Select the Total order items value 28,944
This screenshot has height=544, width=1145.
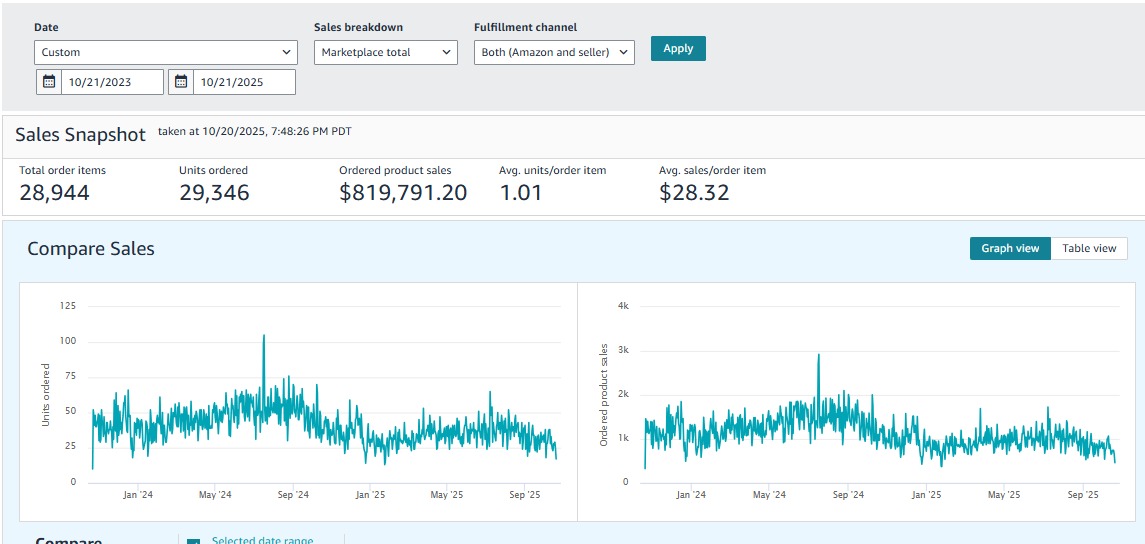[x=54, y=193]
